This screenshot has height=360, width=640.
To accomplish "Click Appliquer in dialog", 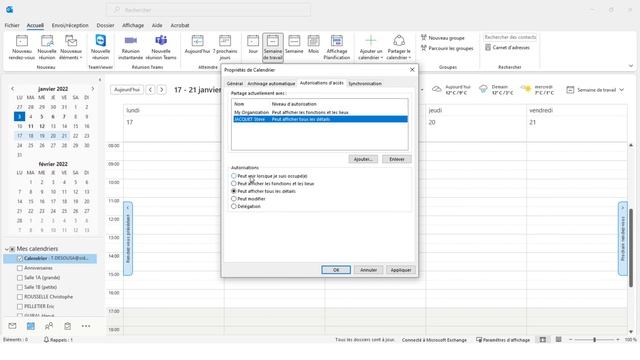I will click(401, 270).
